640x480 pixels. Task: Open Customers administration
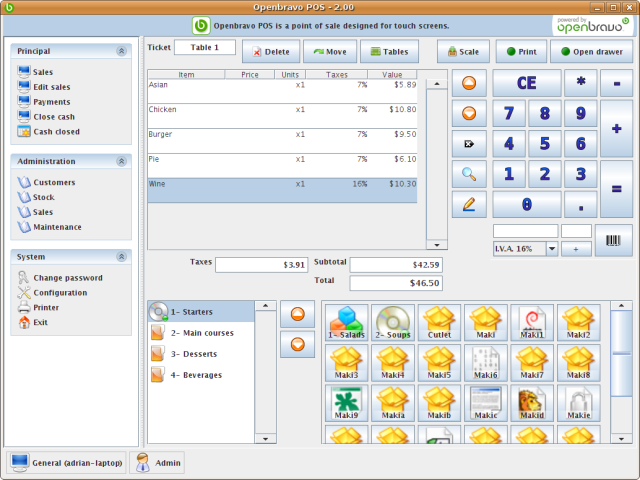47,182
